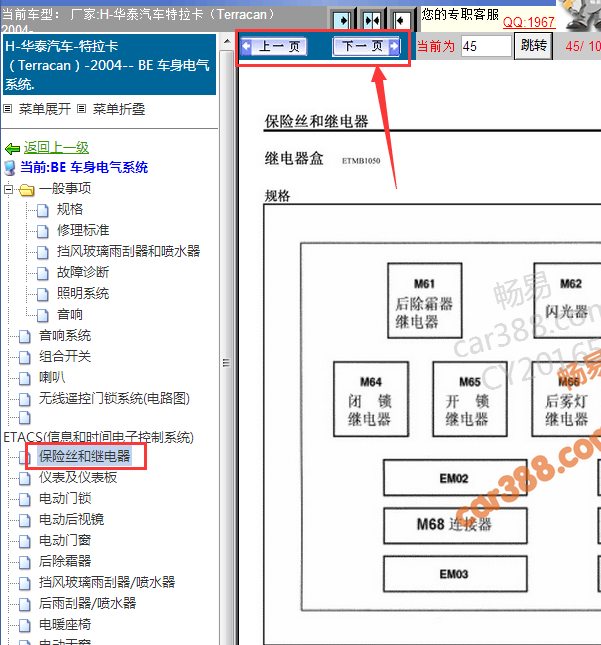Viewport: 601px width, 645px height.
Task: Click the M64 闭锁继电器 box in diagram
Action: pyautogui.click(x=371, y=399)
